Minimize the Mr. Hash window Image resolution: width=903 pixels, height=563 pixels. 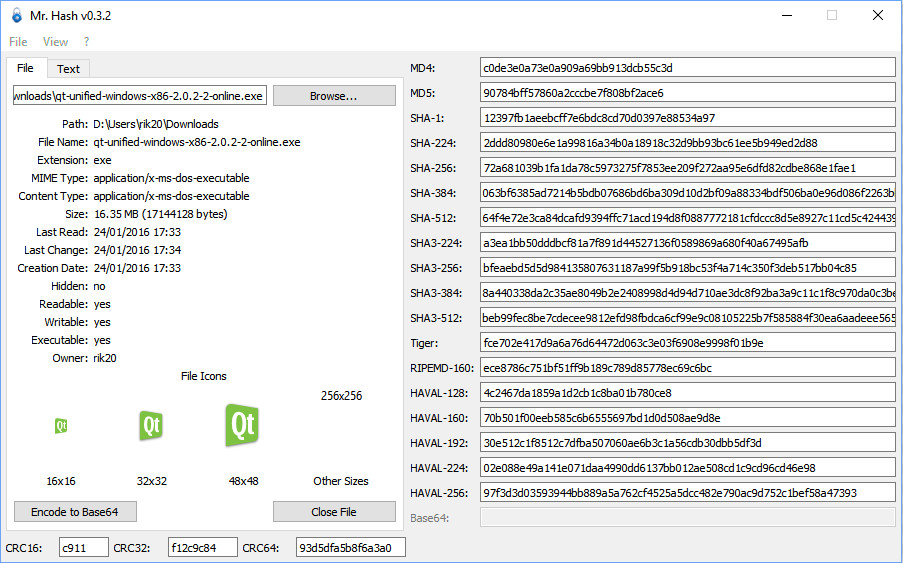pyautogui.click(x=787, y=16)
